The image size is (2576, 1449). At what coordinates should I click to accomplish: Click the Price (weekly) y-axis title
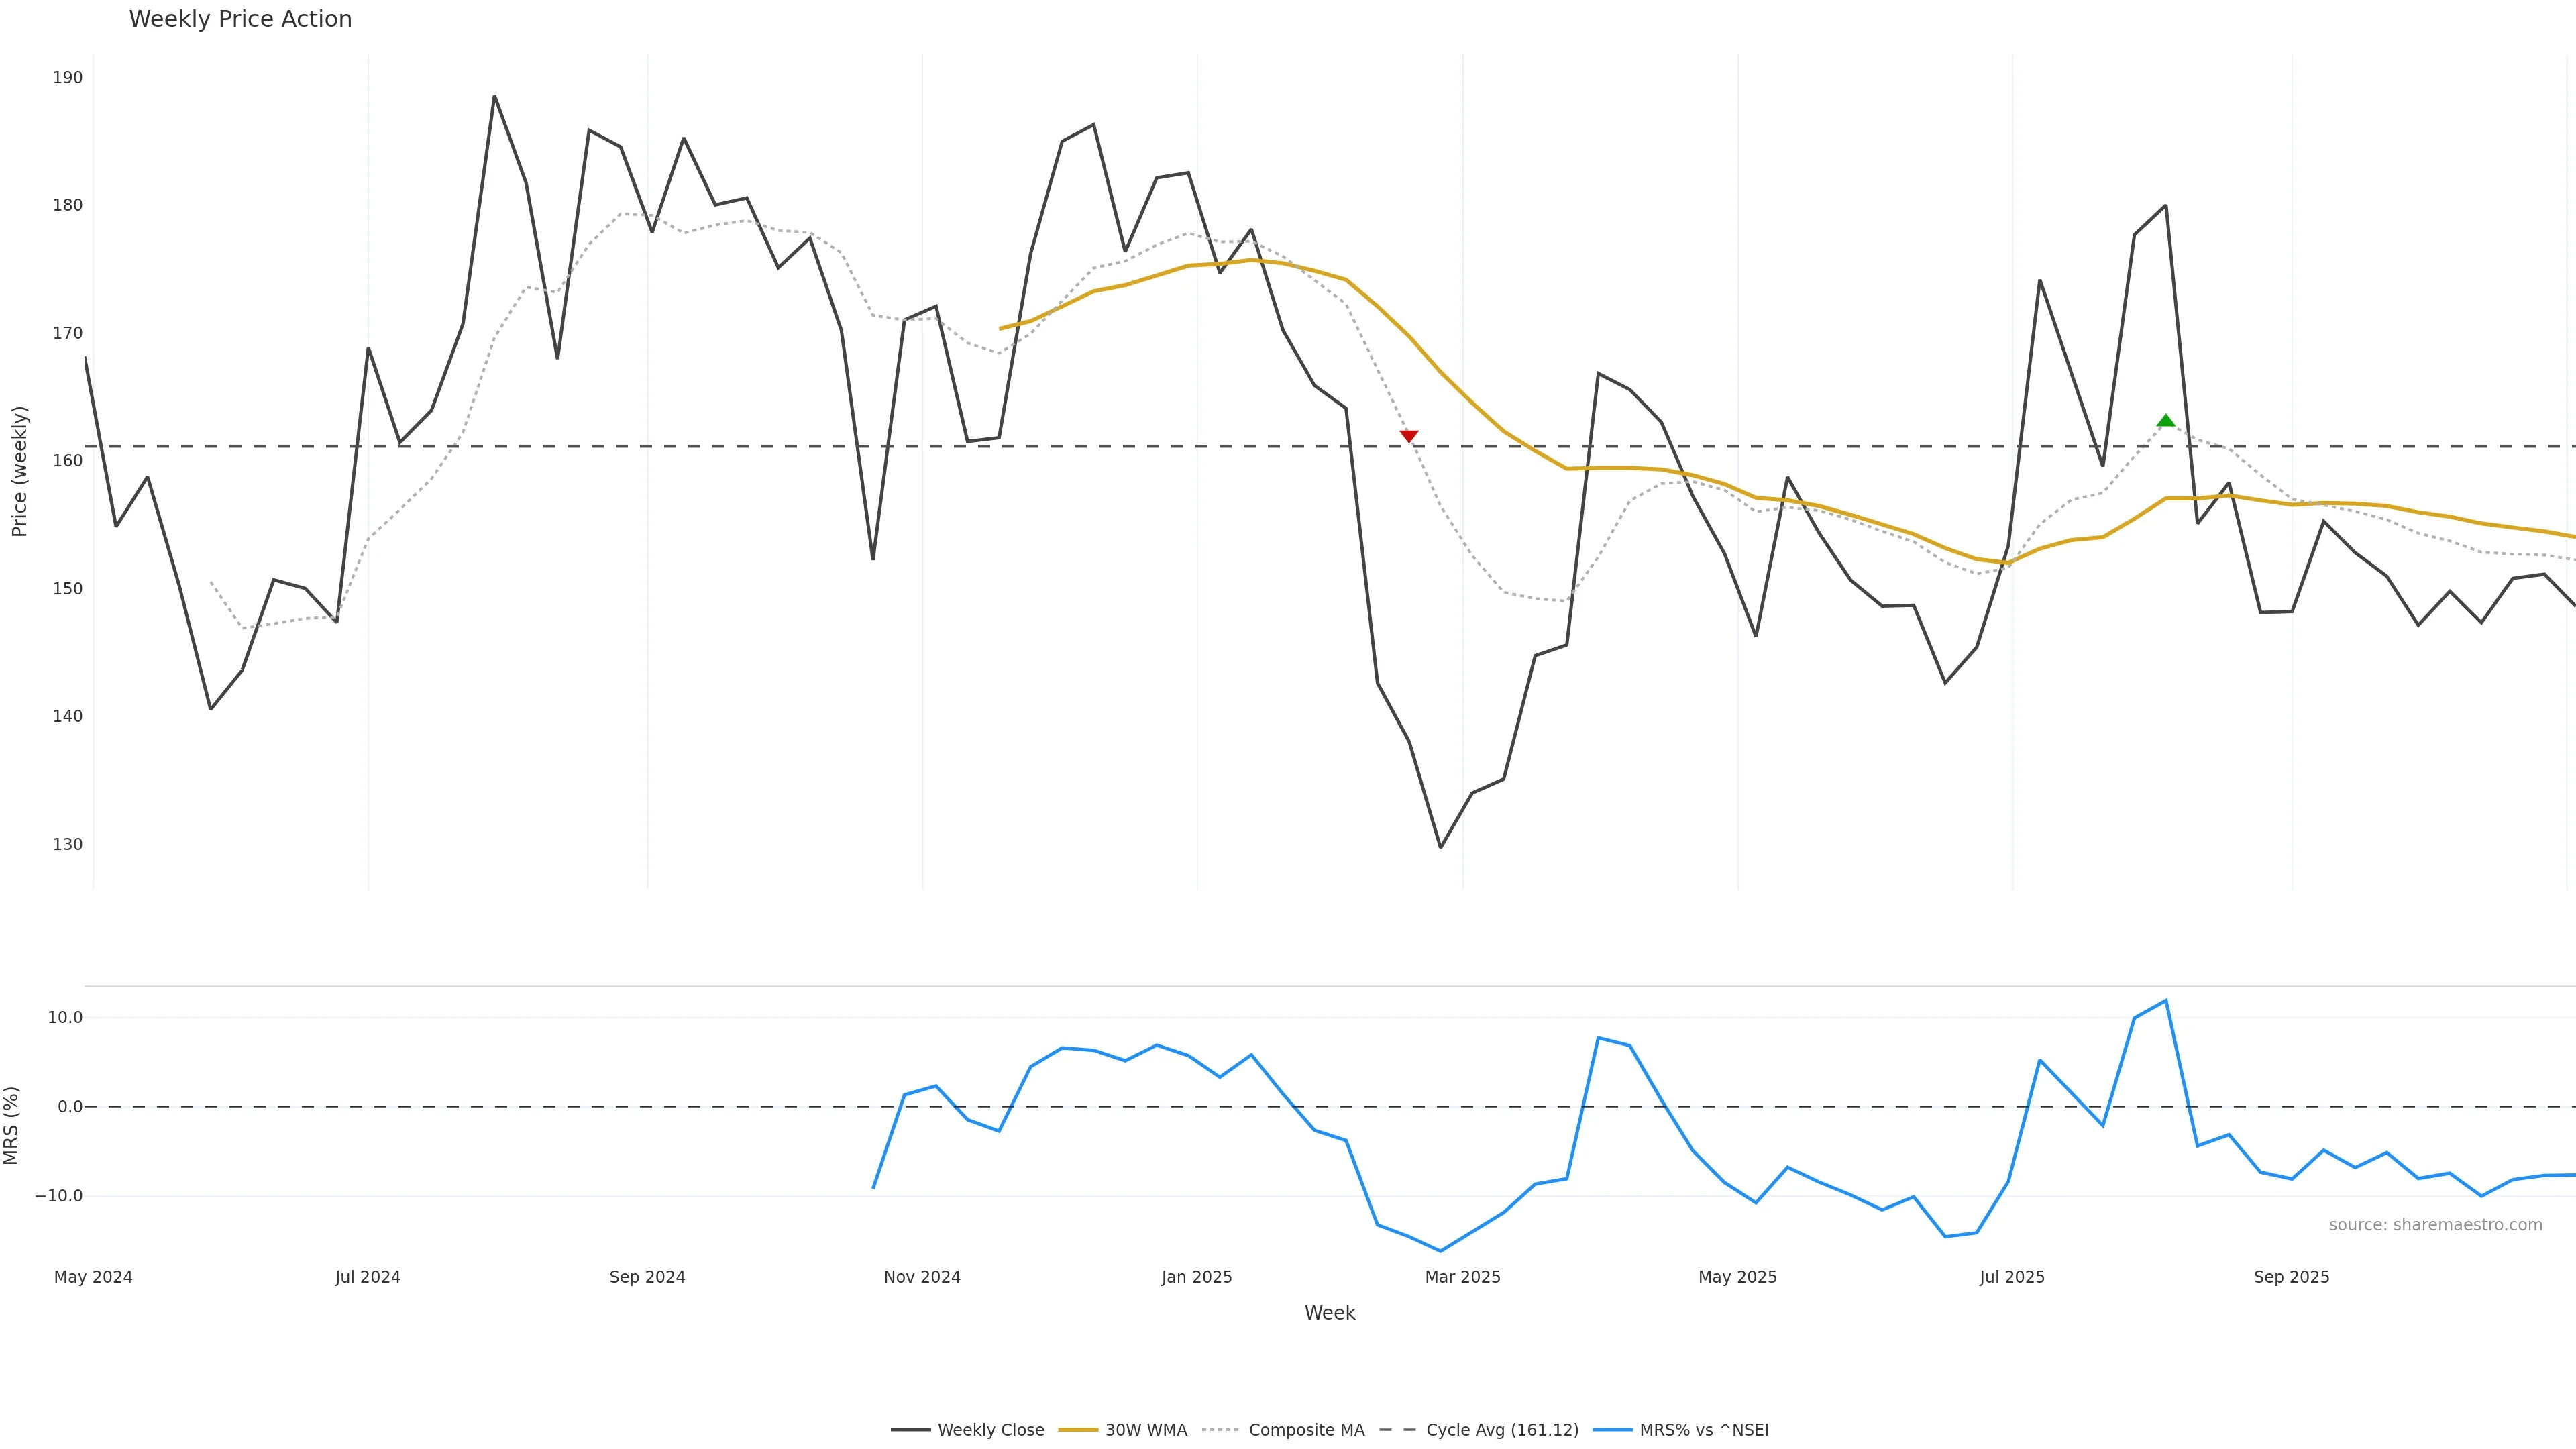(x=20, y=471)
